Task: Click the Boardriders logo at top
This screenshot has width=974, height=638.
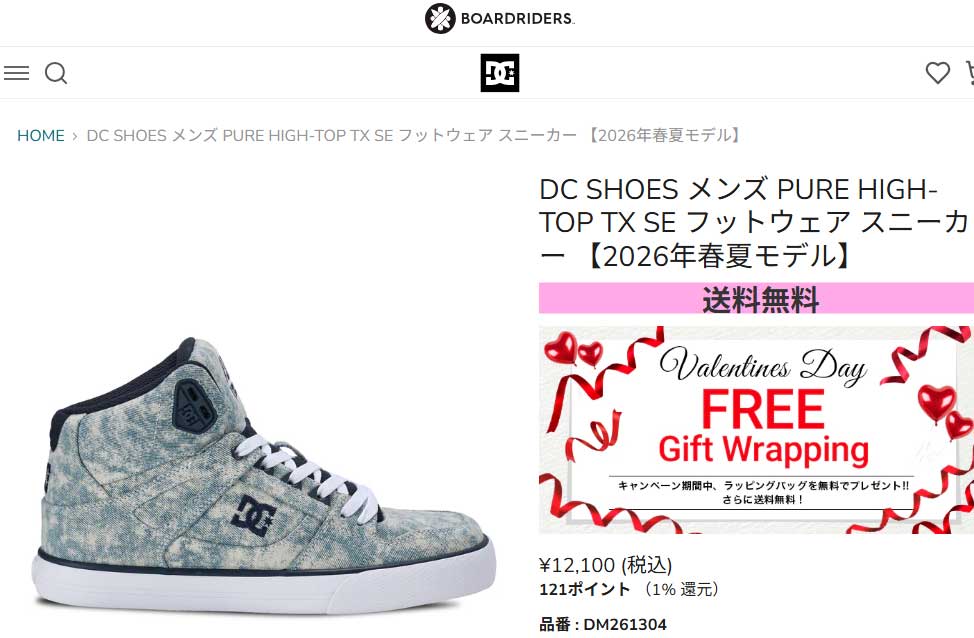Action: click(499, 18)
